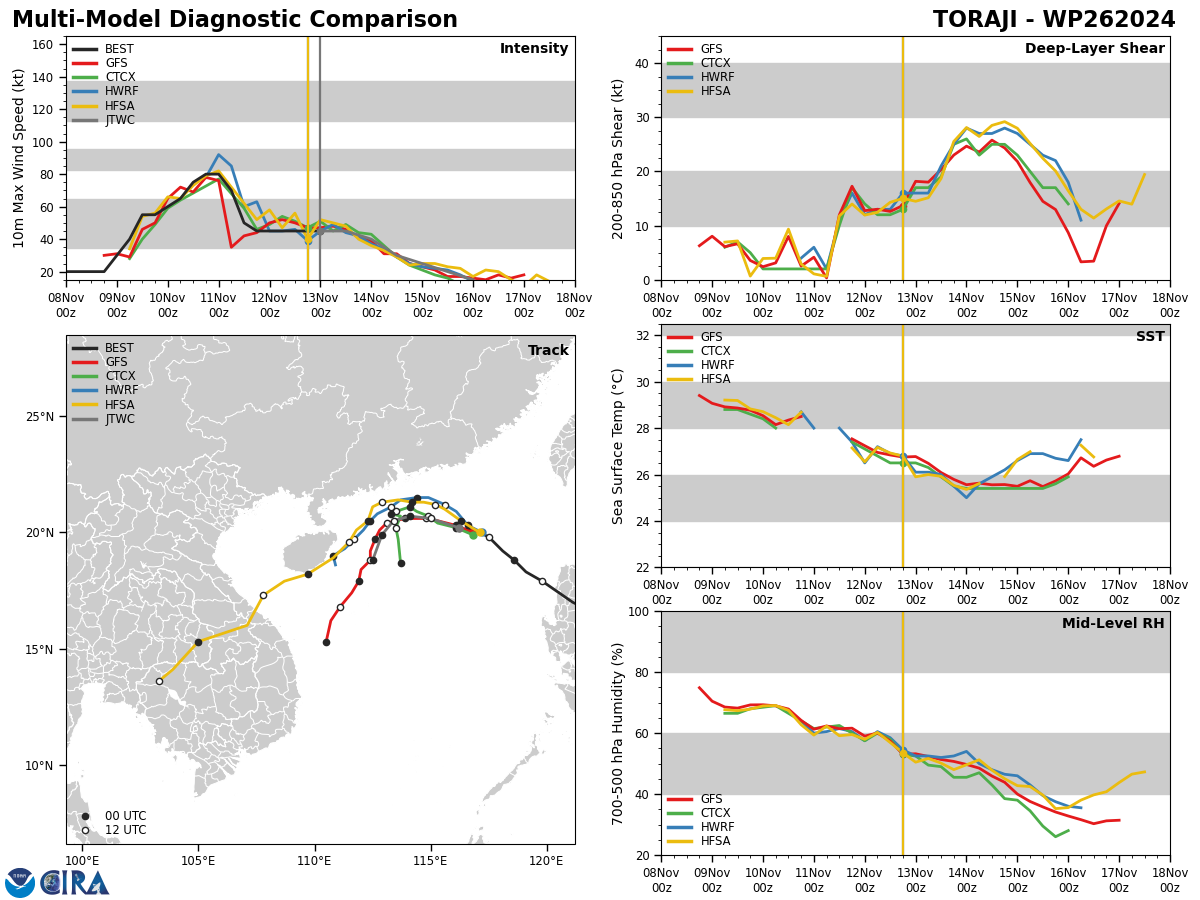This screenshot has height=900, width=1200.
Task: Click the 100 tick on Mid-Level RH y-axis
Action: (x=637, y=611)
